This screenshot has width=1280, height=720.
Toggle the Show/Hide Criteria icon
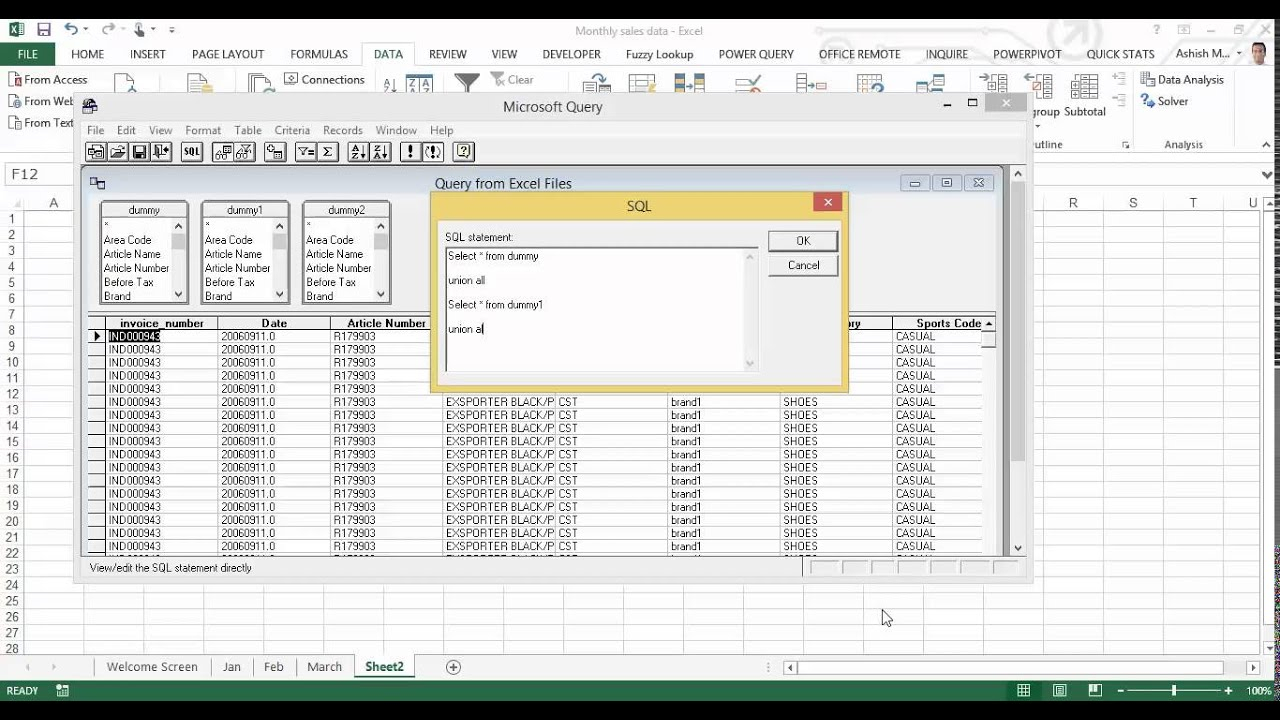coord(245,151)
